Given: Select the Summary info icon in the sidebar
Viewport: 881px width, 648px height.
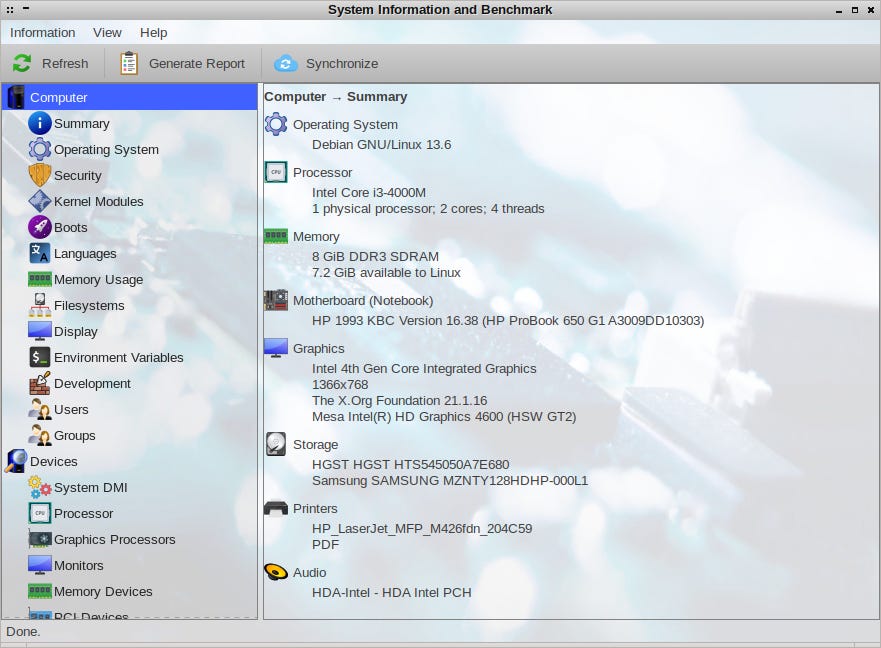Looking at the screenshot, I should click(40, 124).
